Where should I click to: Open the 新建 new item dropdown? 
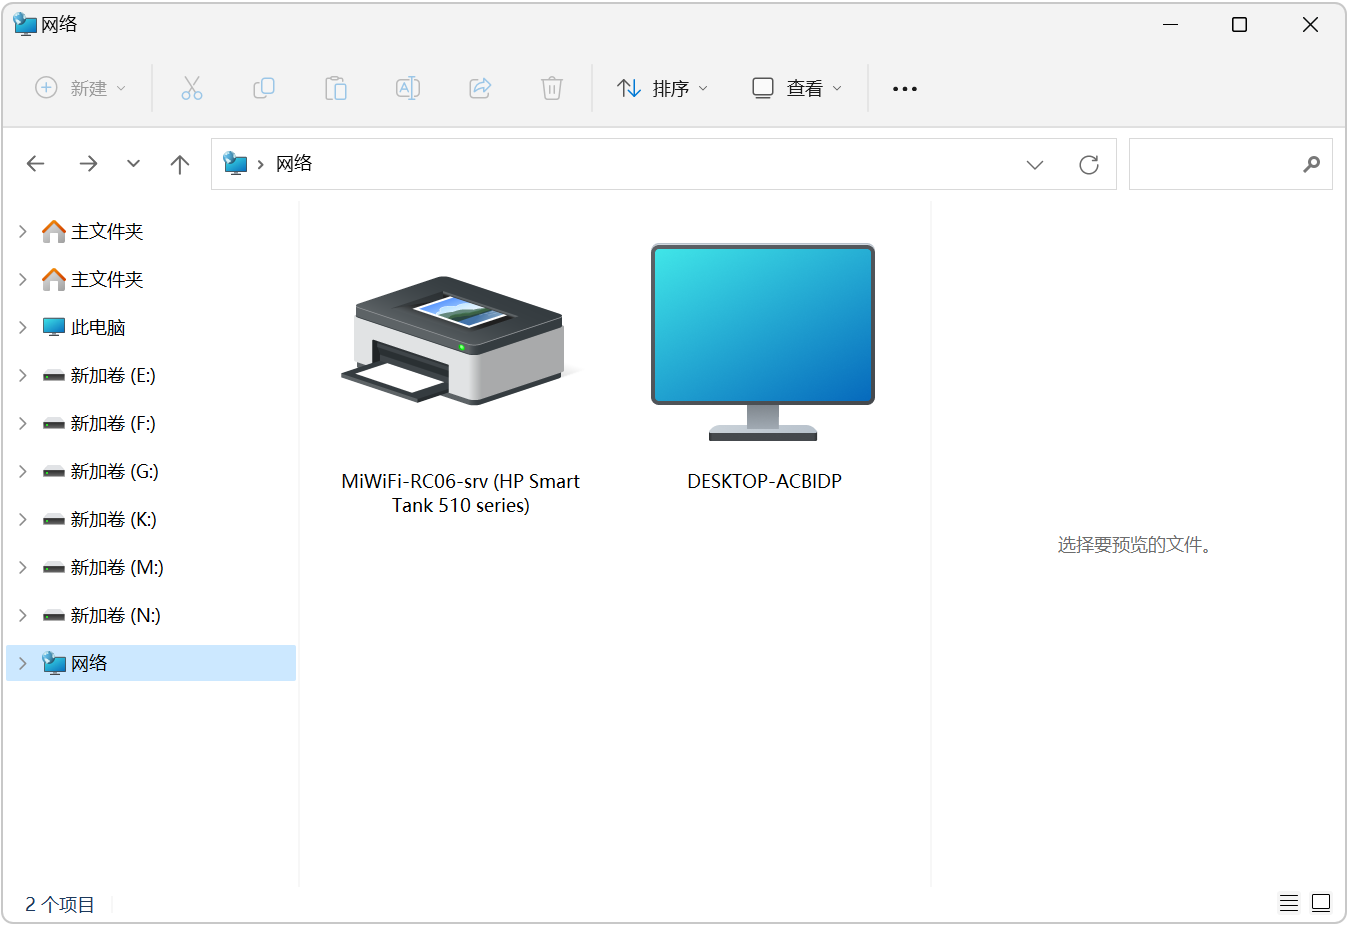coord(81,88)
